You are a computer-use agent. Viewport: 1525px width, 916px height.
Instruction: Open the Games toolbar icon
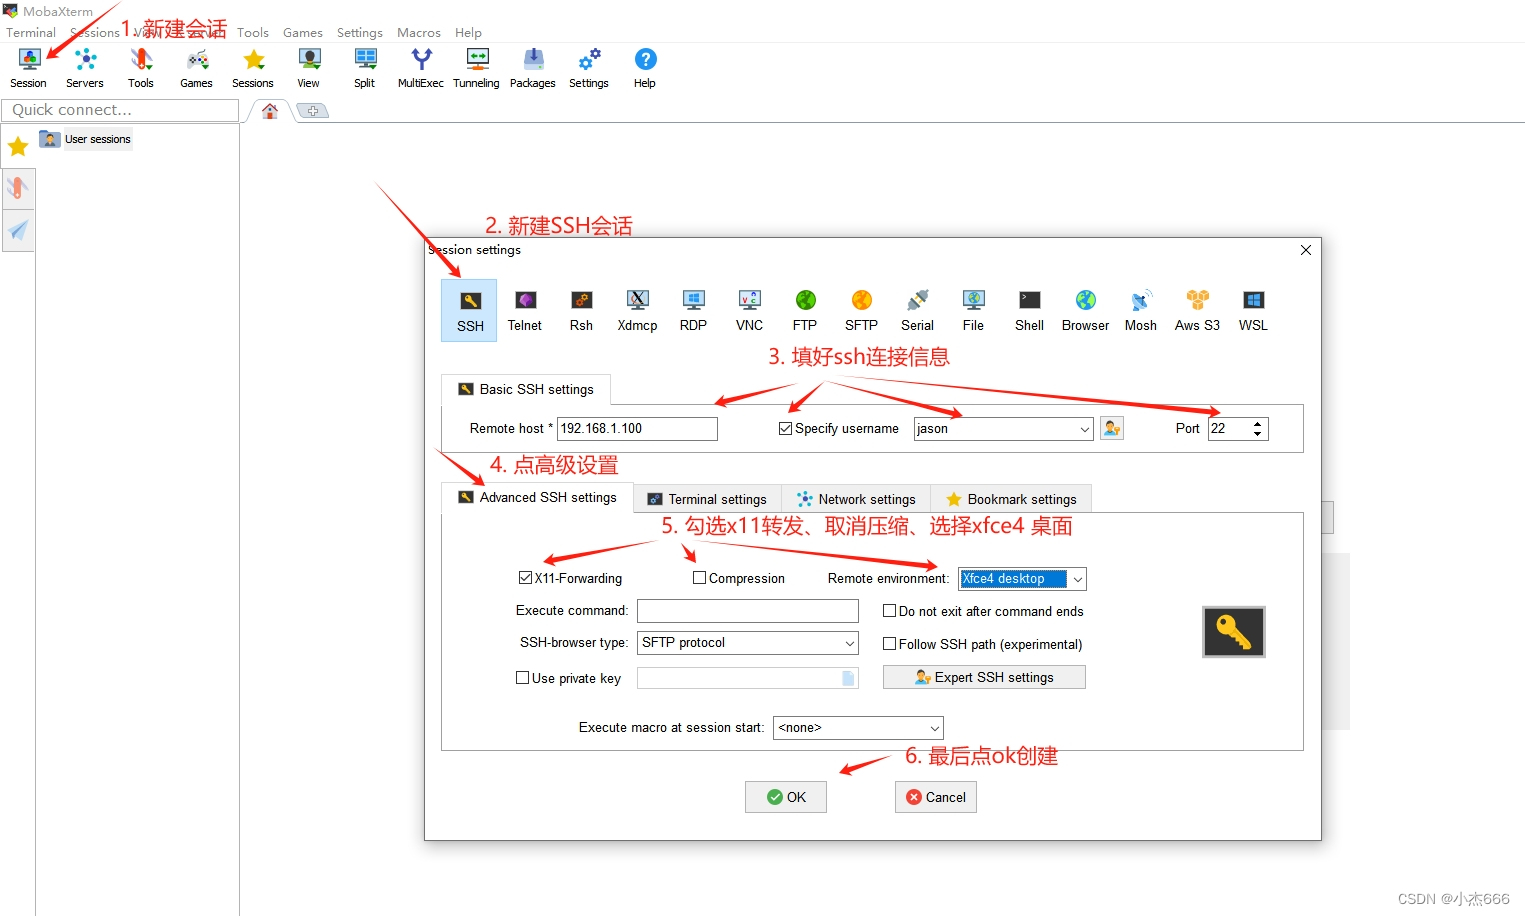[197, 68]
